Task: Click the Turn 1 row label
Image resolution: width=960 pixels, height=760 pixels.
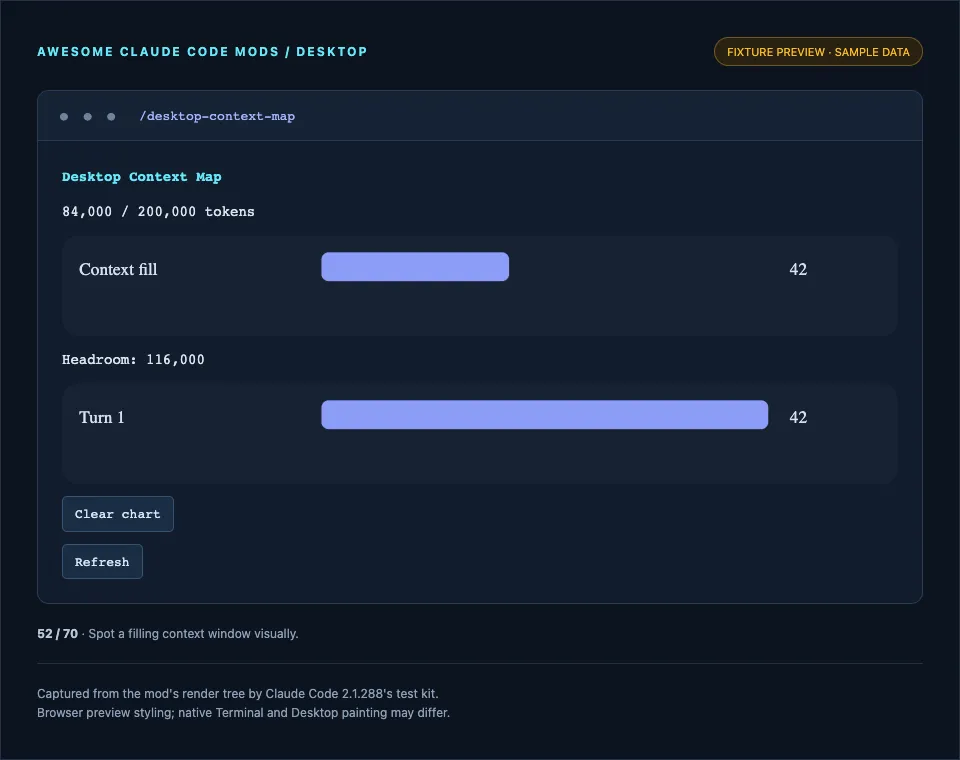Action: tap(102, 418)
